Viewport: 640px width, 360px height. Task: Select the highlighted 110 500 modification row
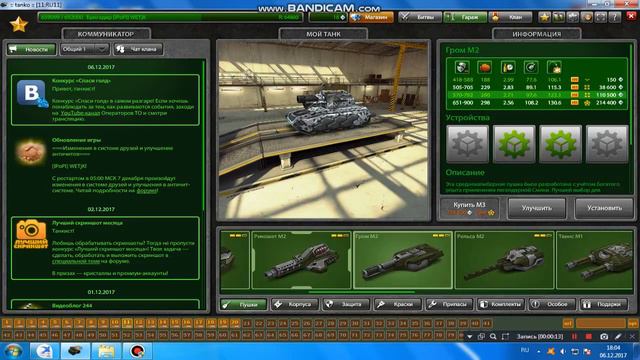[537, 95]
